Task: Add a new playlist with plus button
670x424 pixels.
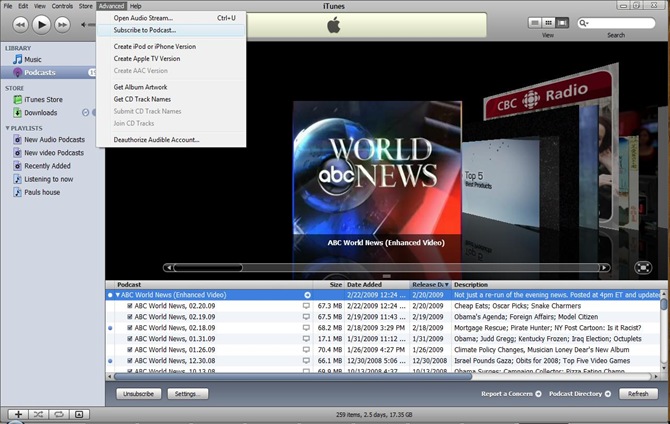Action: 18,414
